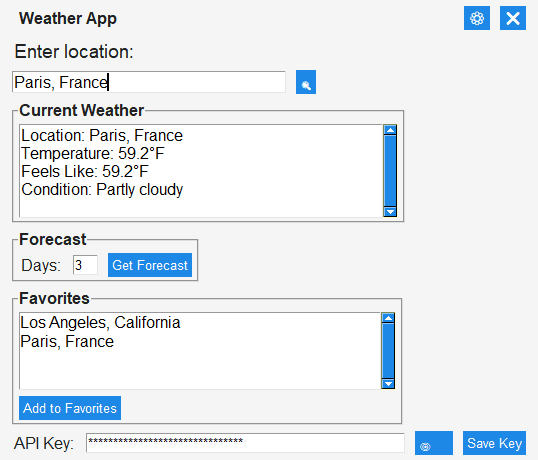Click the Favorites scrollbar thumb
The width and height of the screenshot is (538, 460).
388,351
